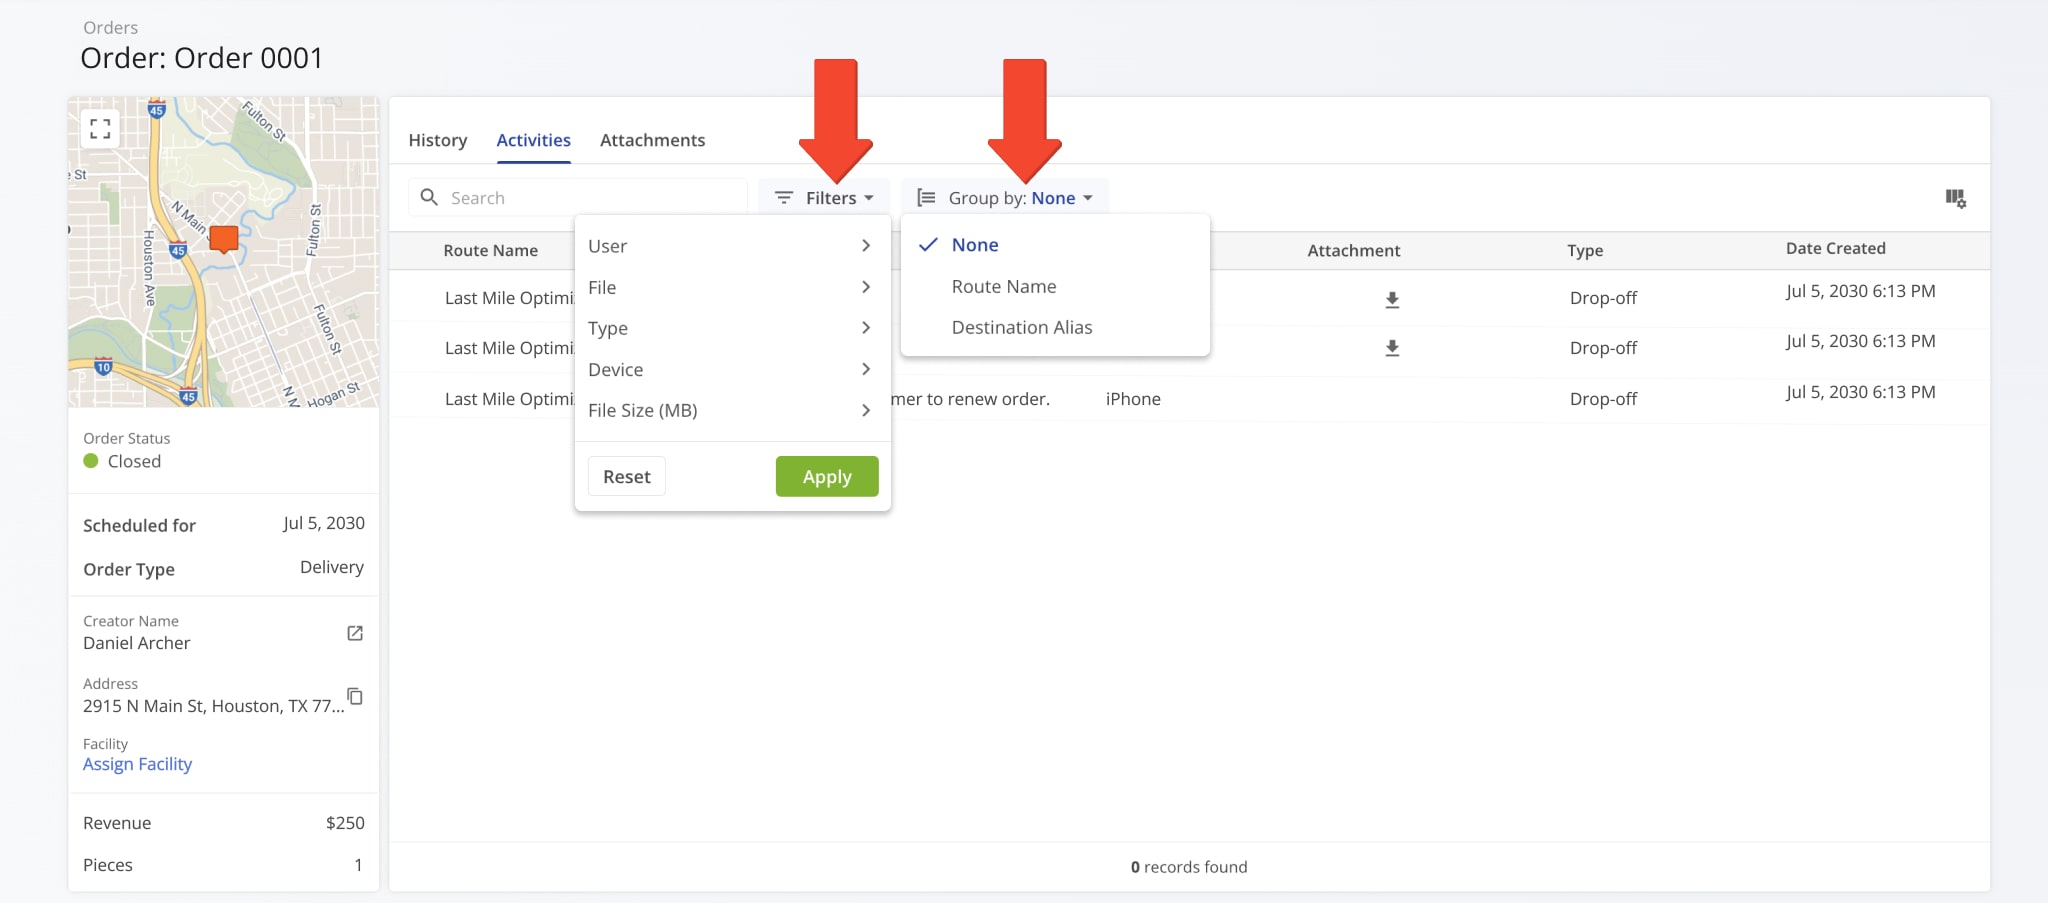Open the Attachments tab
This screenshot has width=2048, height=903.
pyautogui.click(x=652, y=140)
